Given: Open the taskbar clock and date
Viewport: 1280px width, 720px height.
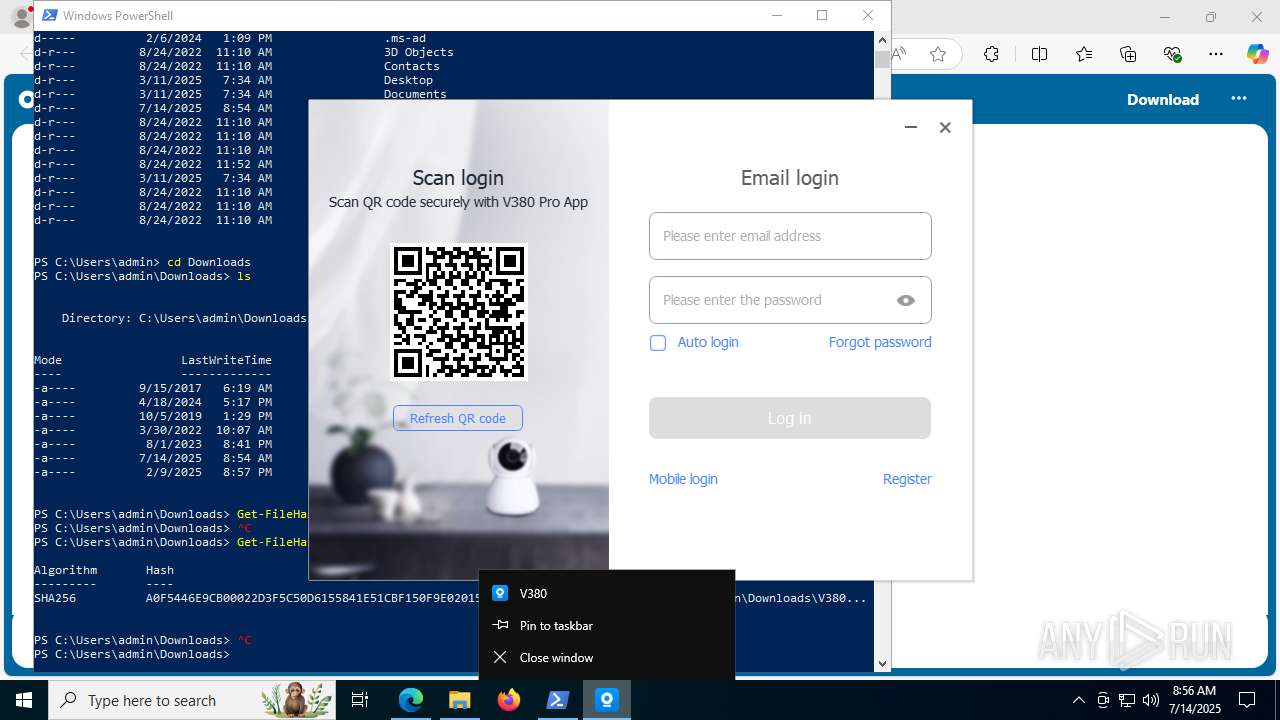Looking at the screenshot, I should click(1194, 700).
